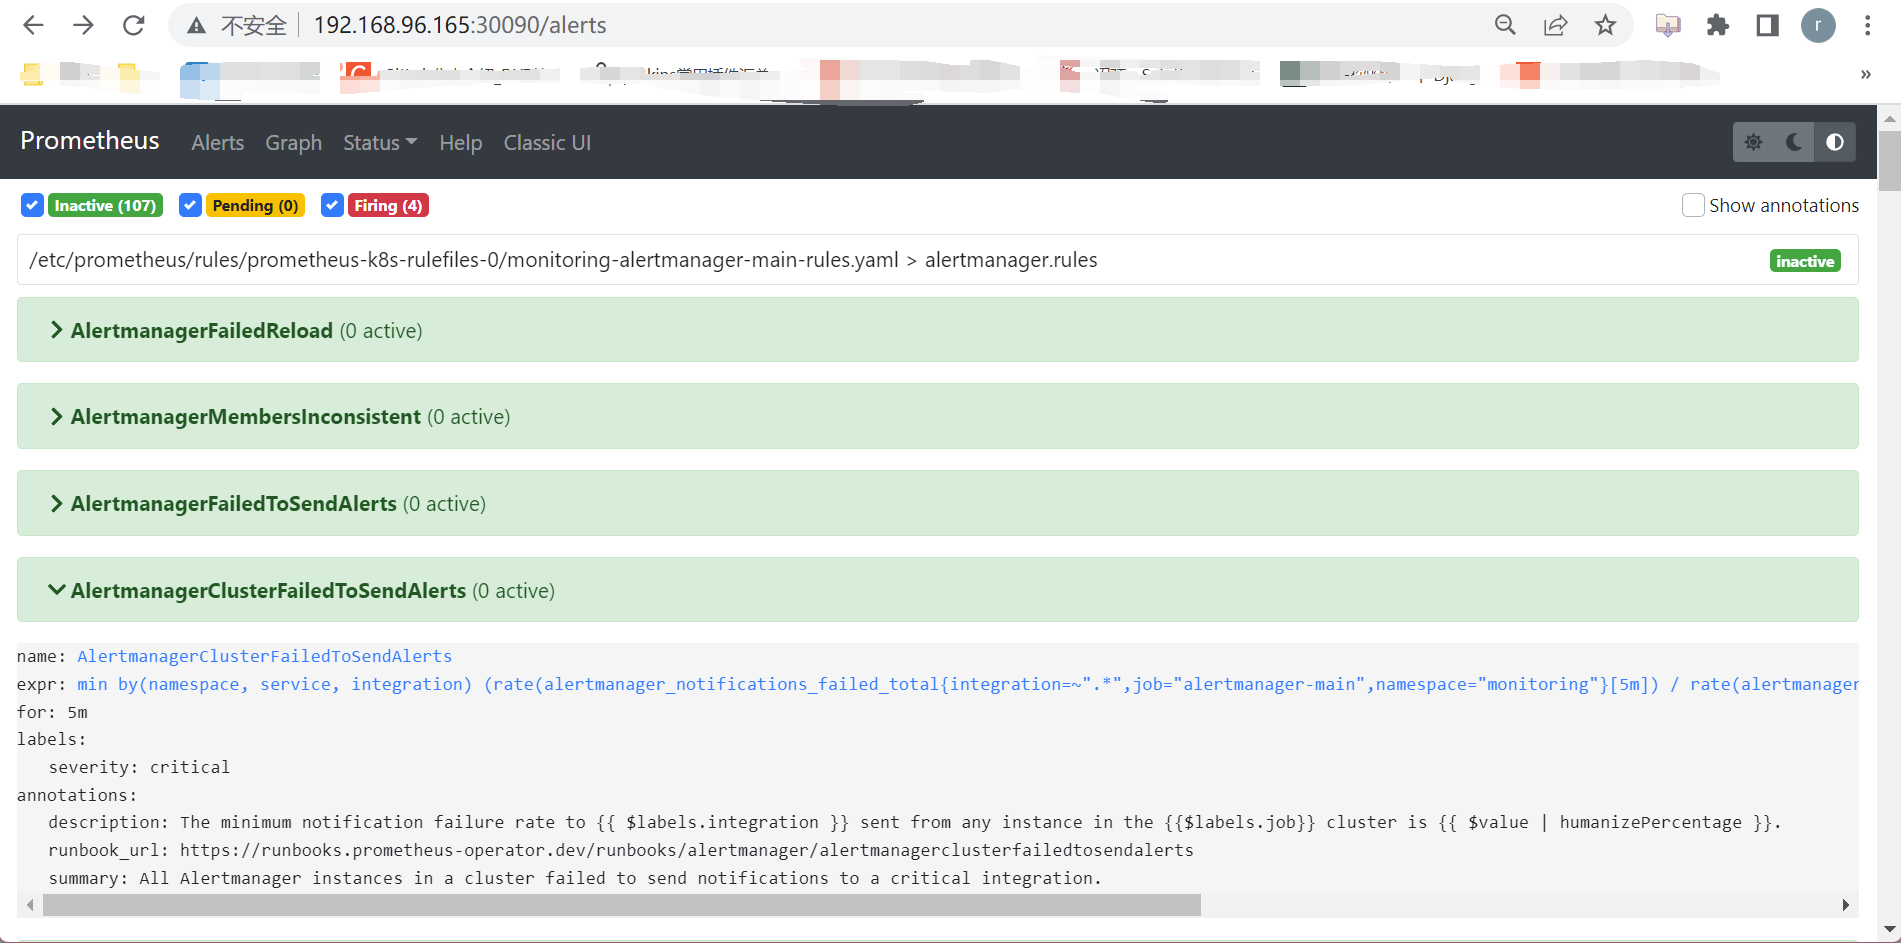Image resolution: width=1901 pixels, height=943 pixels.
Task: Open the browser zoom magnifier icon
Action: [x=1505, y=25]
